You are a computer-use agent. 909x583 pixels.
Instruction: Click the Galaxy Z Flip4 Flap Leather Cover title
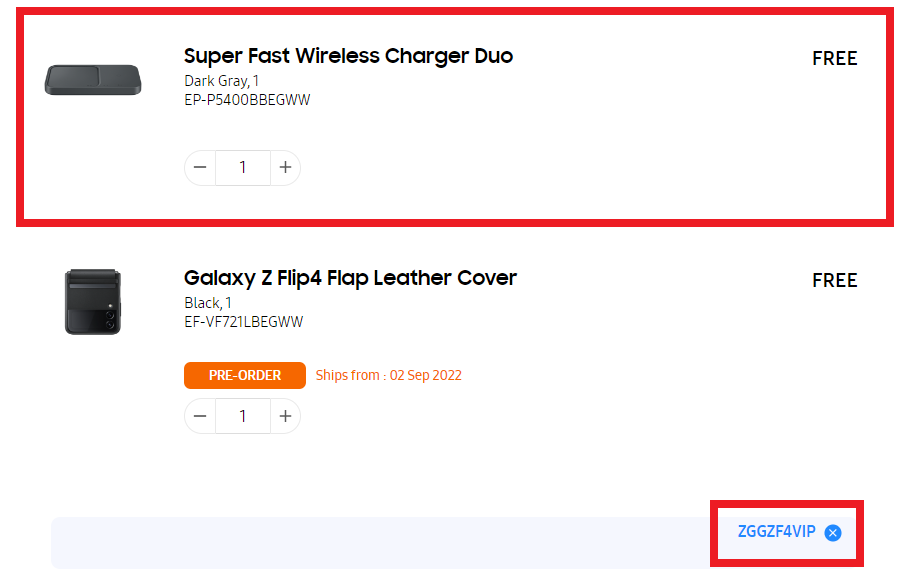click(350, 278)
